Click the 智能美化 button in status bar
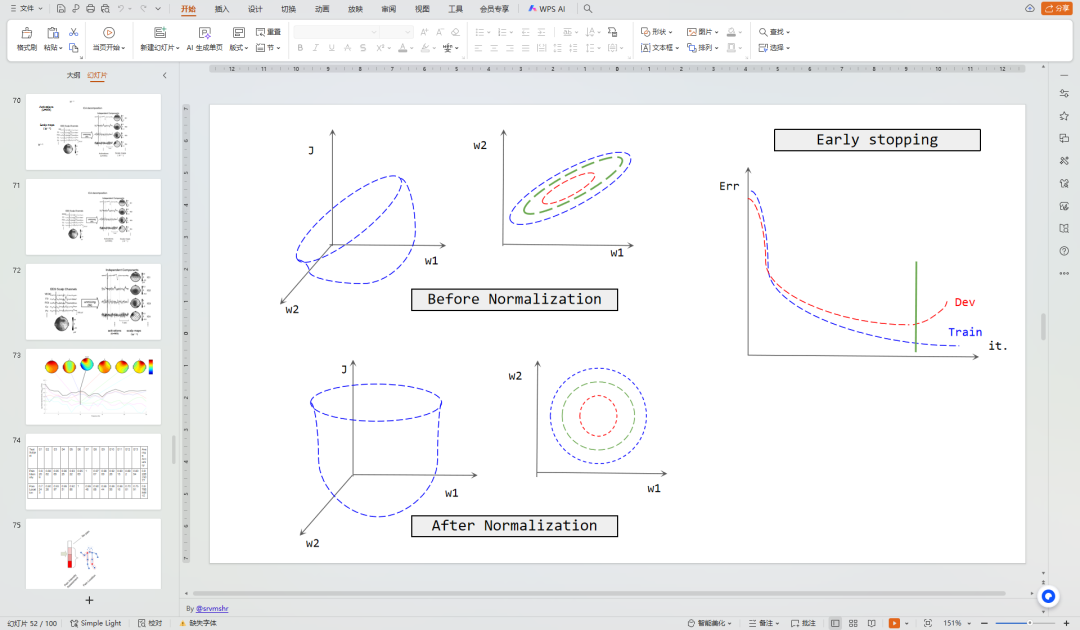This screenshot has width=1080, height=630. click(709, 623)
